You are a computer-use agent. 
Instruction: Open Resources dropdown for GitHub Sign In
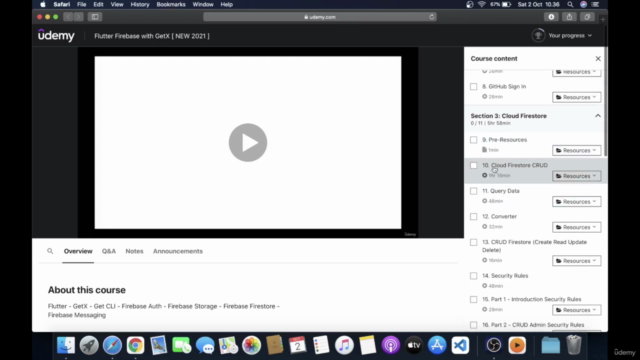point(577,97)
